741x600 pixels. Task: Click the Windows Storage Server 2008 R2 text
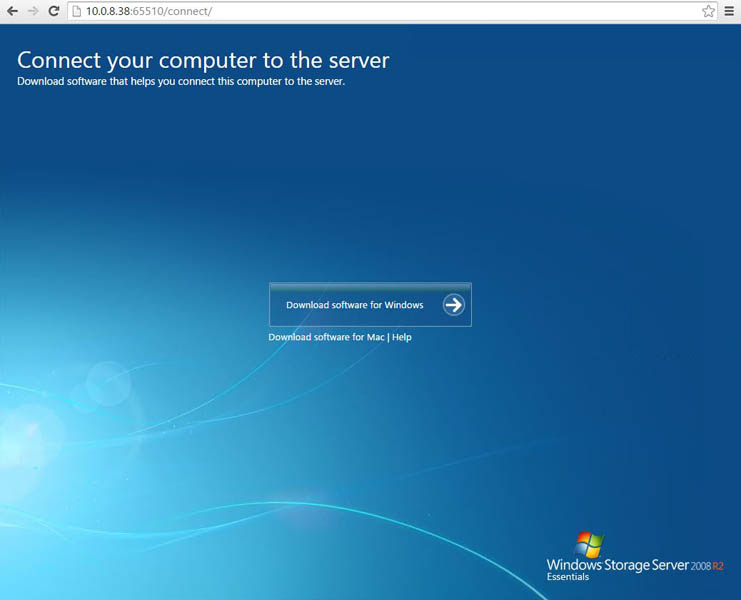click(x=635, y=565)
